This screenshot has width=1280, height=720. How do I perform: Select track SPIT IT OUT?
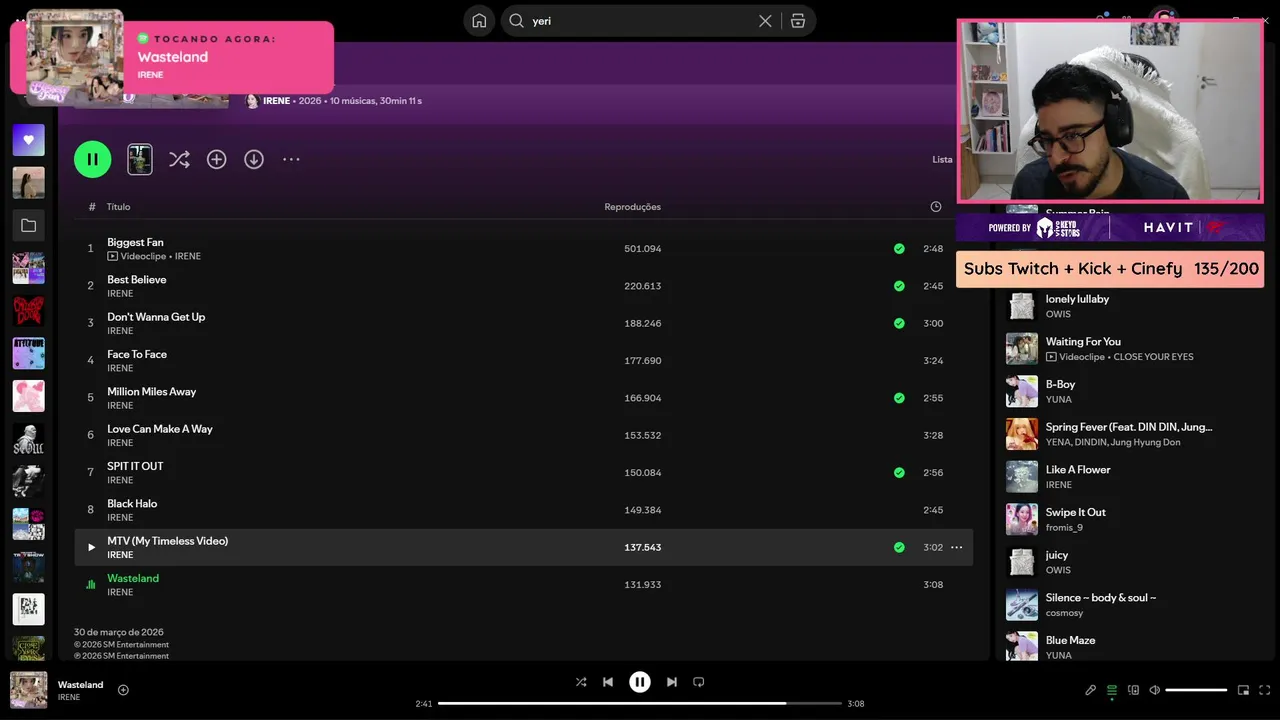pos(135,466)
